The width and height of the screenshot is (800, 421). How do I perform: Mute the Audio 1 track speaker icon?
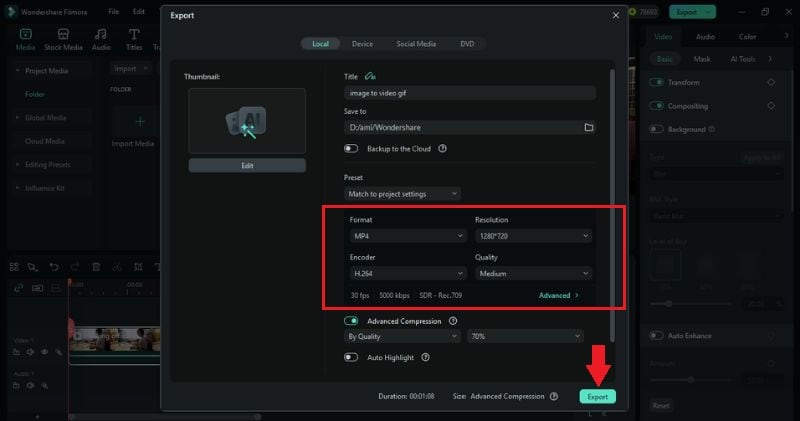[x=30, y=385]
